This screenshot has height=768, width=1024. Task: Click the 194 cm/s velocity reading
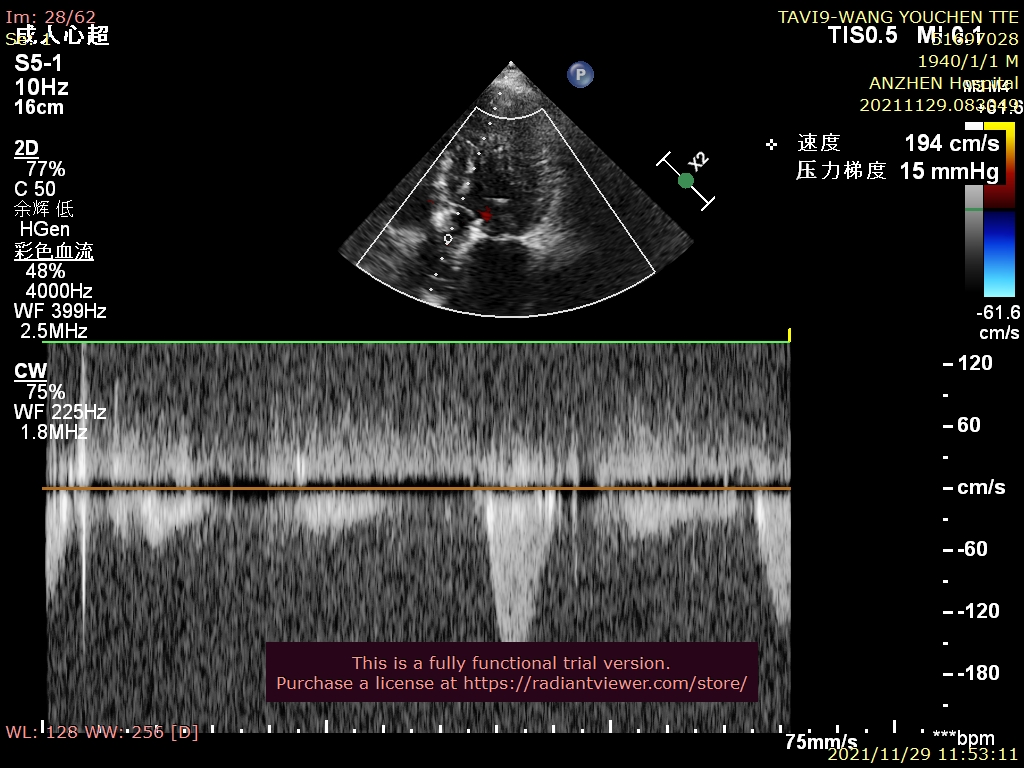951,143
